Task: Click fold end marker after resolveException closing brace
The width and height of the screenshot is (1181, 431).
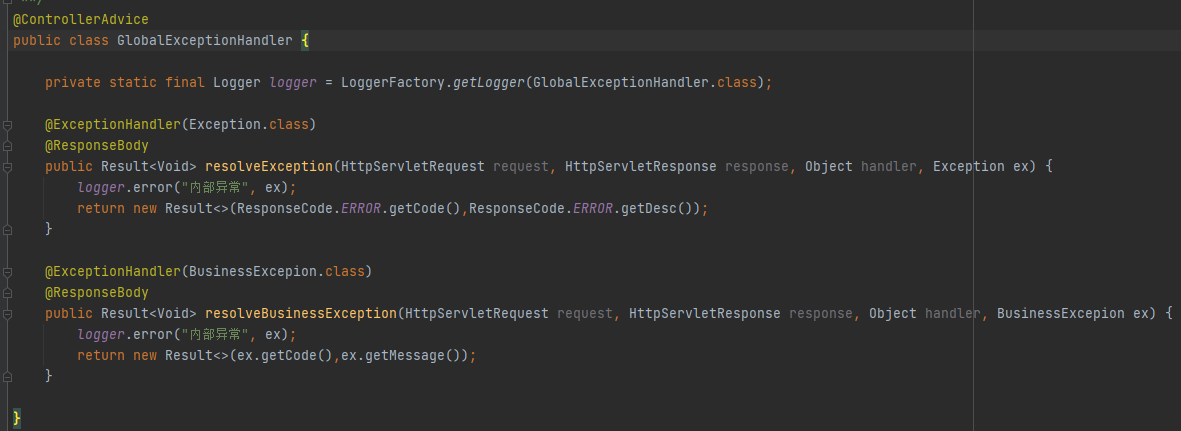Action: click(8, 230)
